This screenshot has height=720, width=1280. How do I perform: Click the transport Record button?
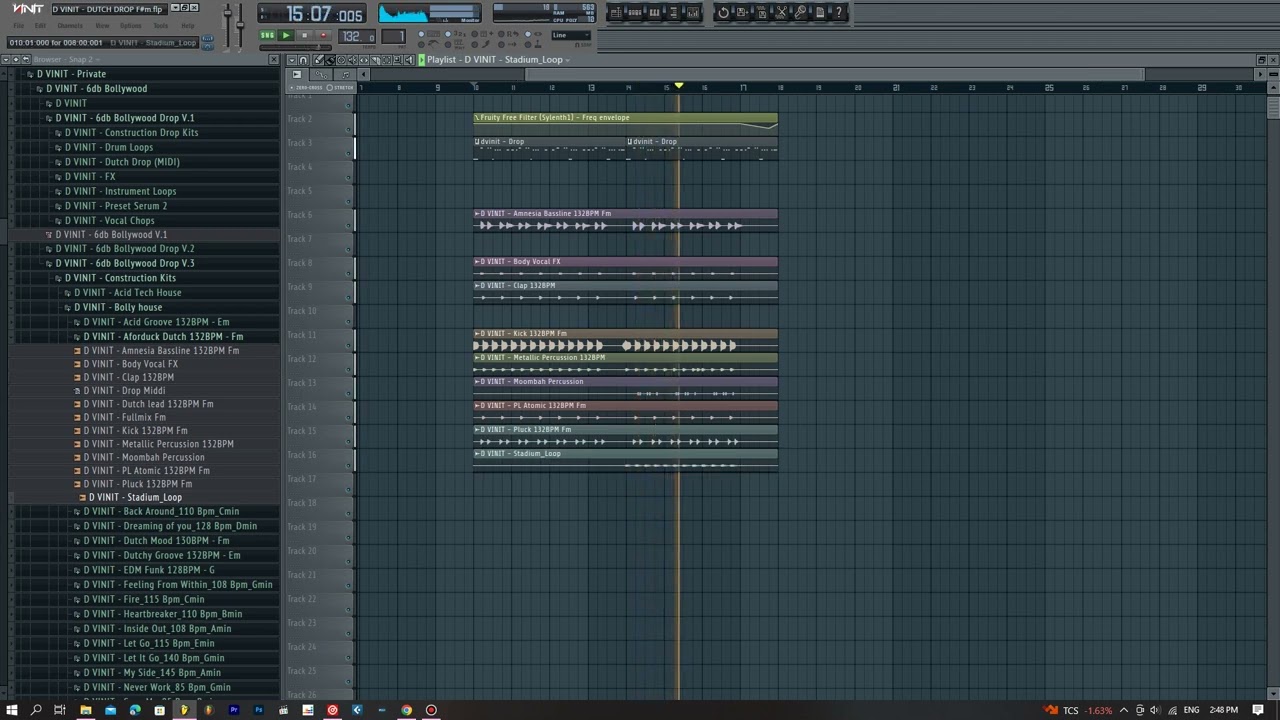tap(322, 35)
